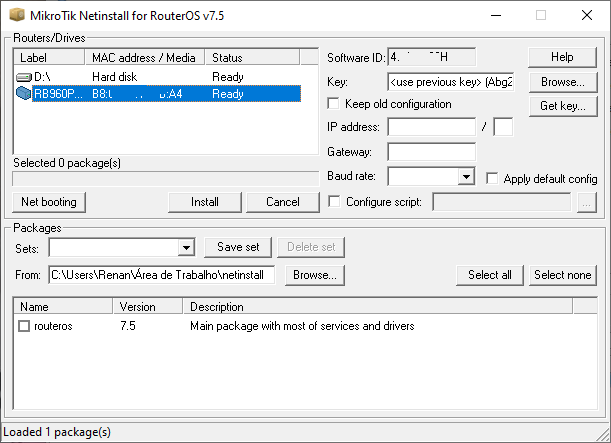Click the netmask field after the slash
Screen dimensions: 611x443
pos(503,127)
